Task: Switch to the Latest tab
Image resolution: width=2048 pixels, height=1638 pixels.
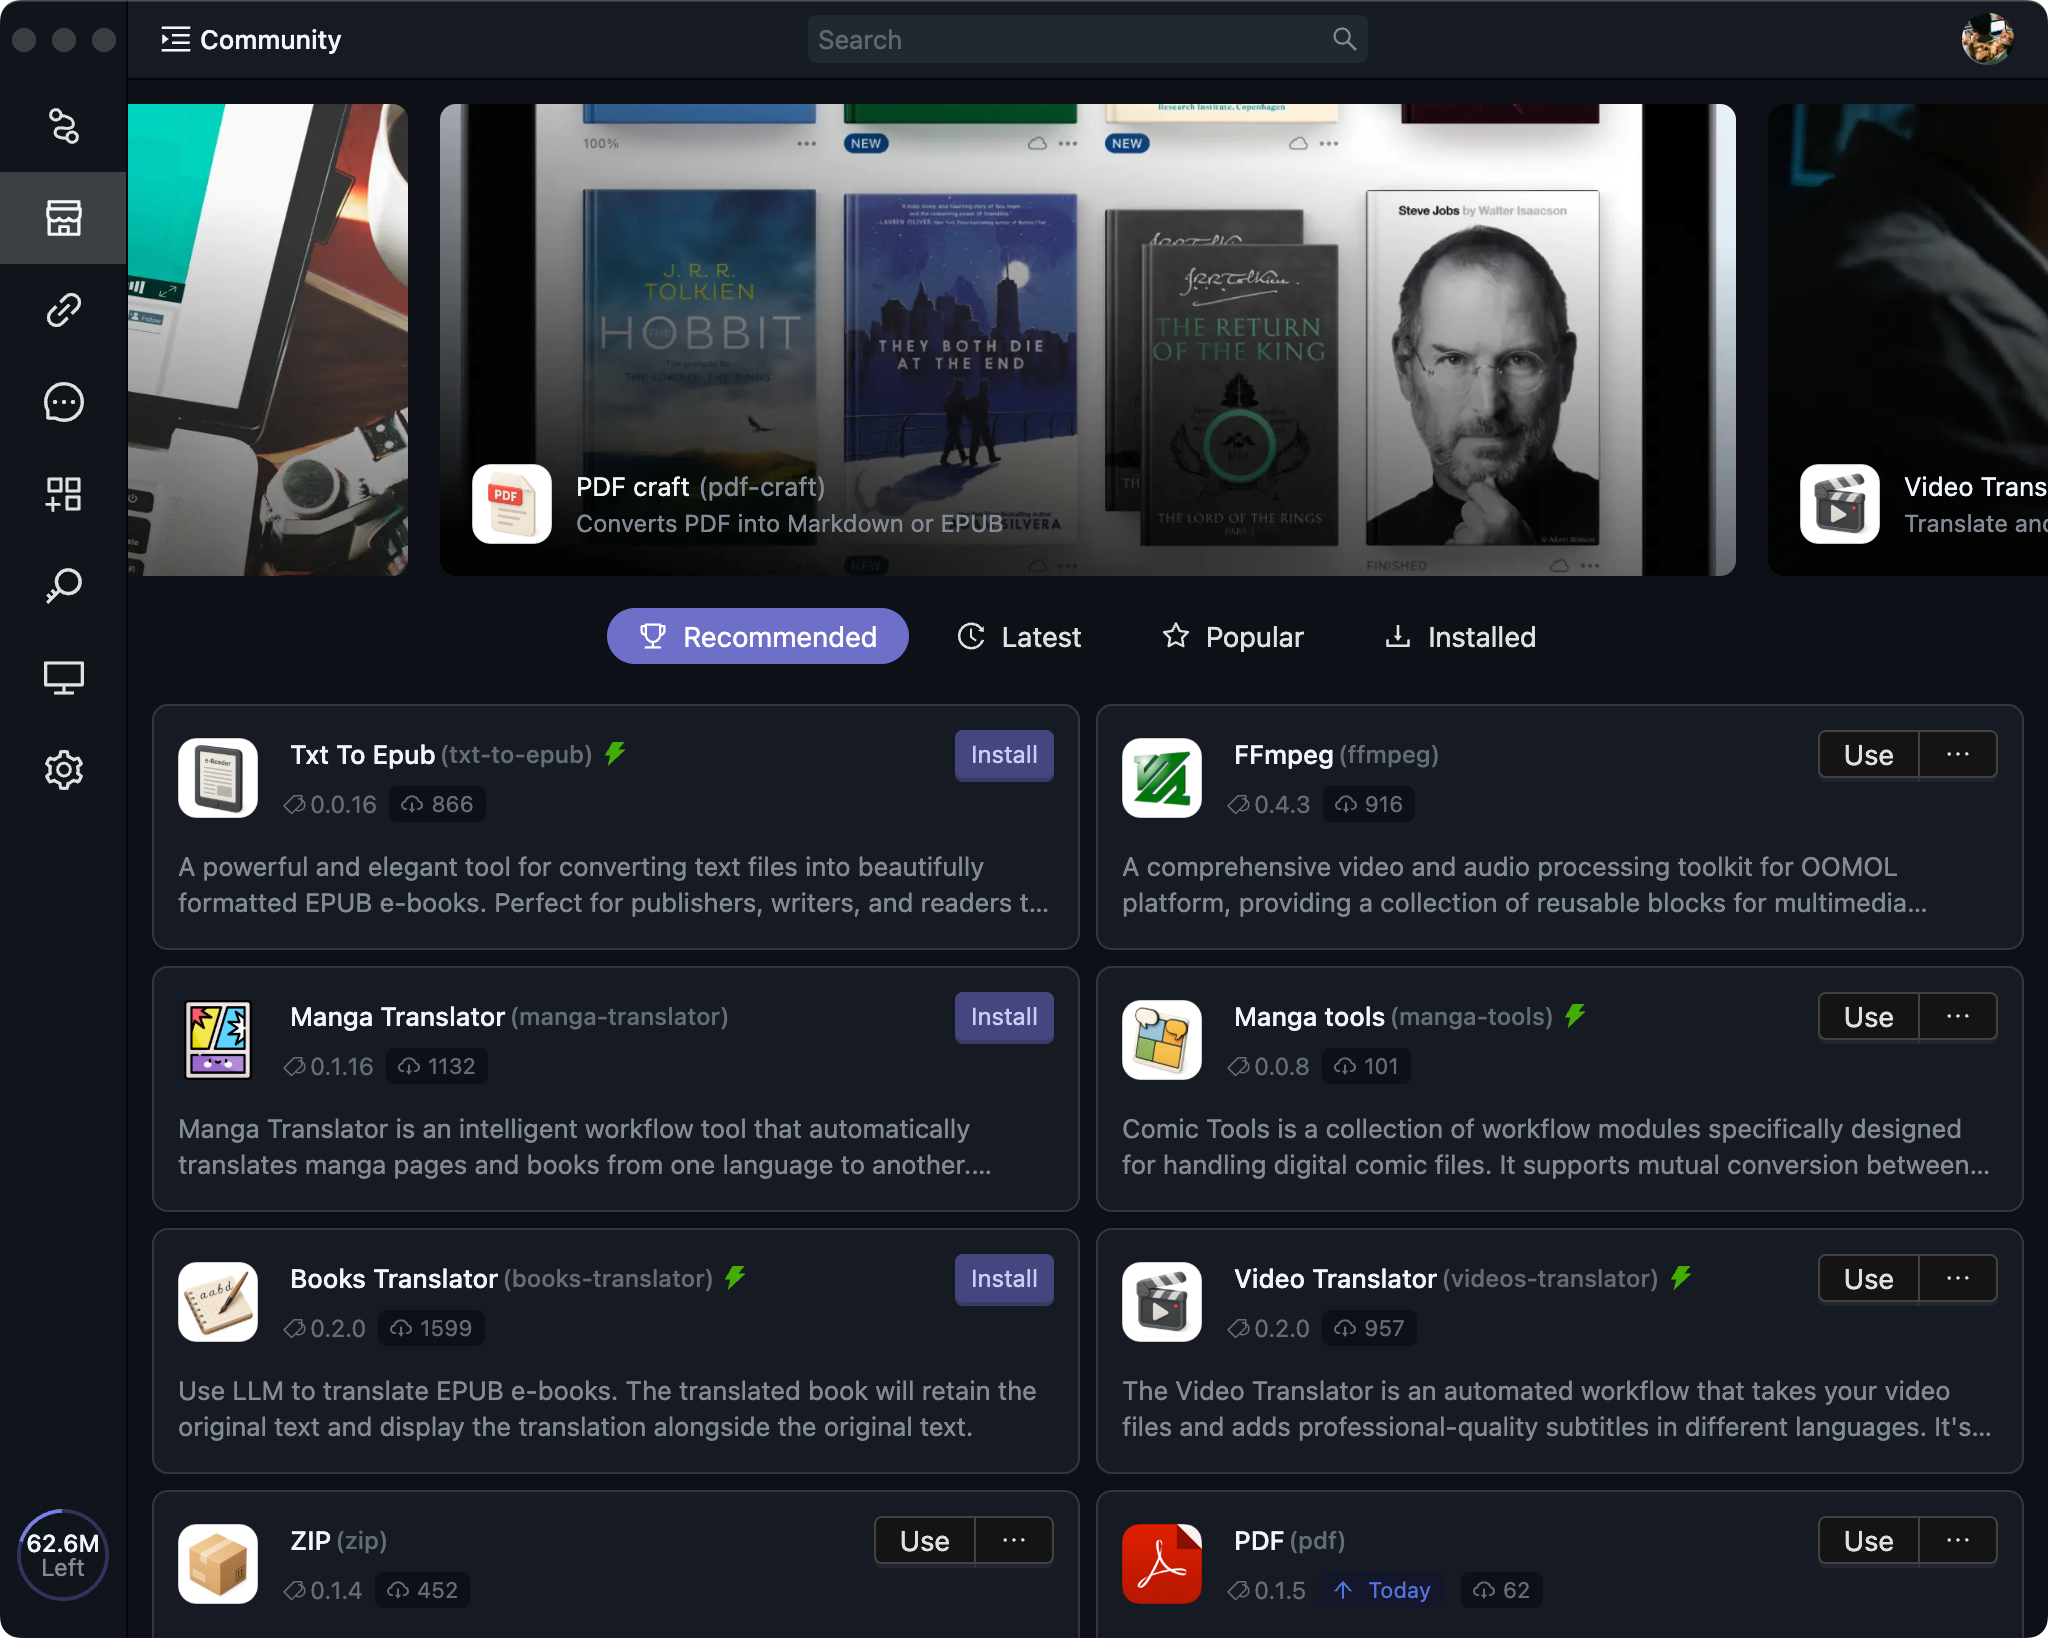Action: 1019,636
